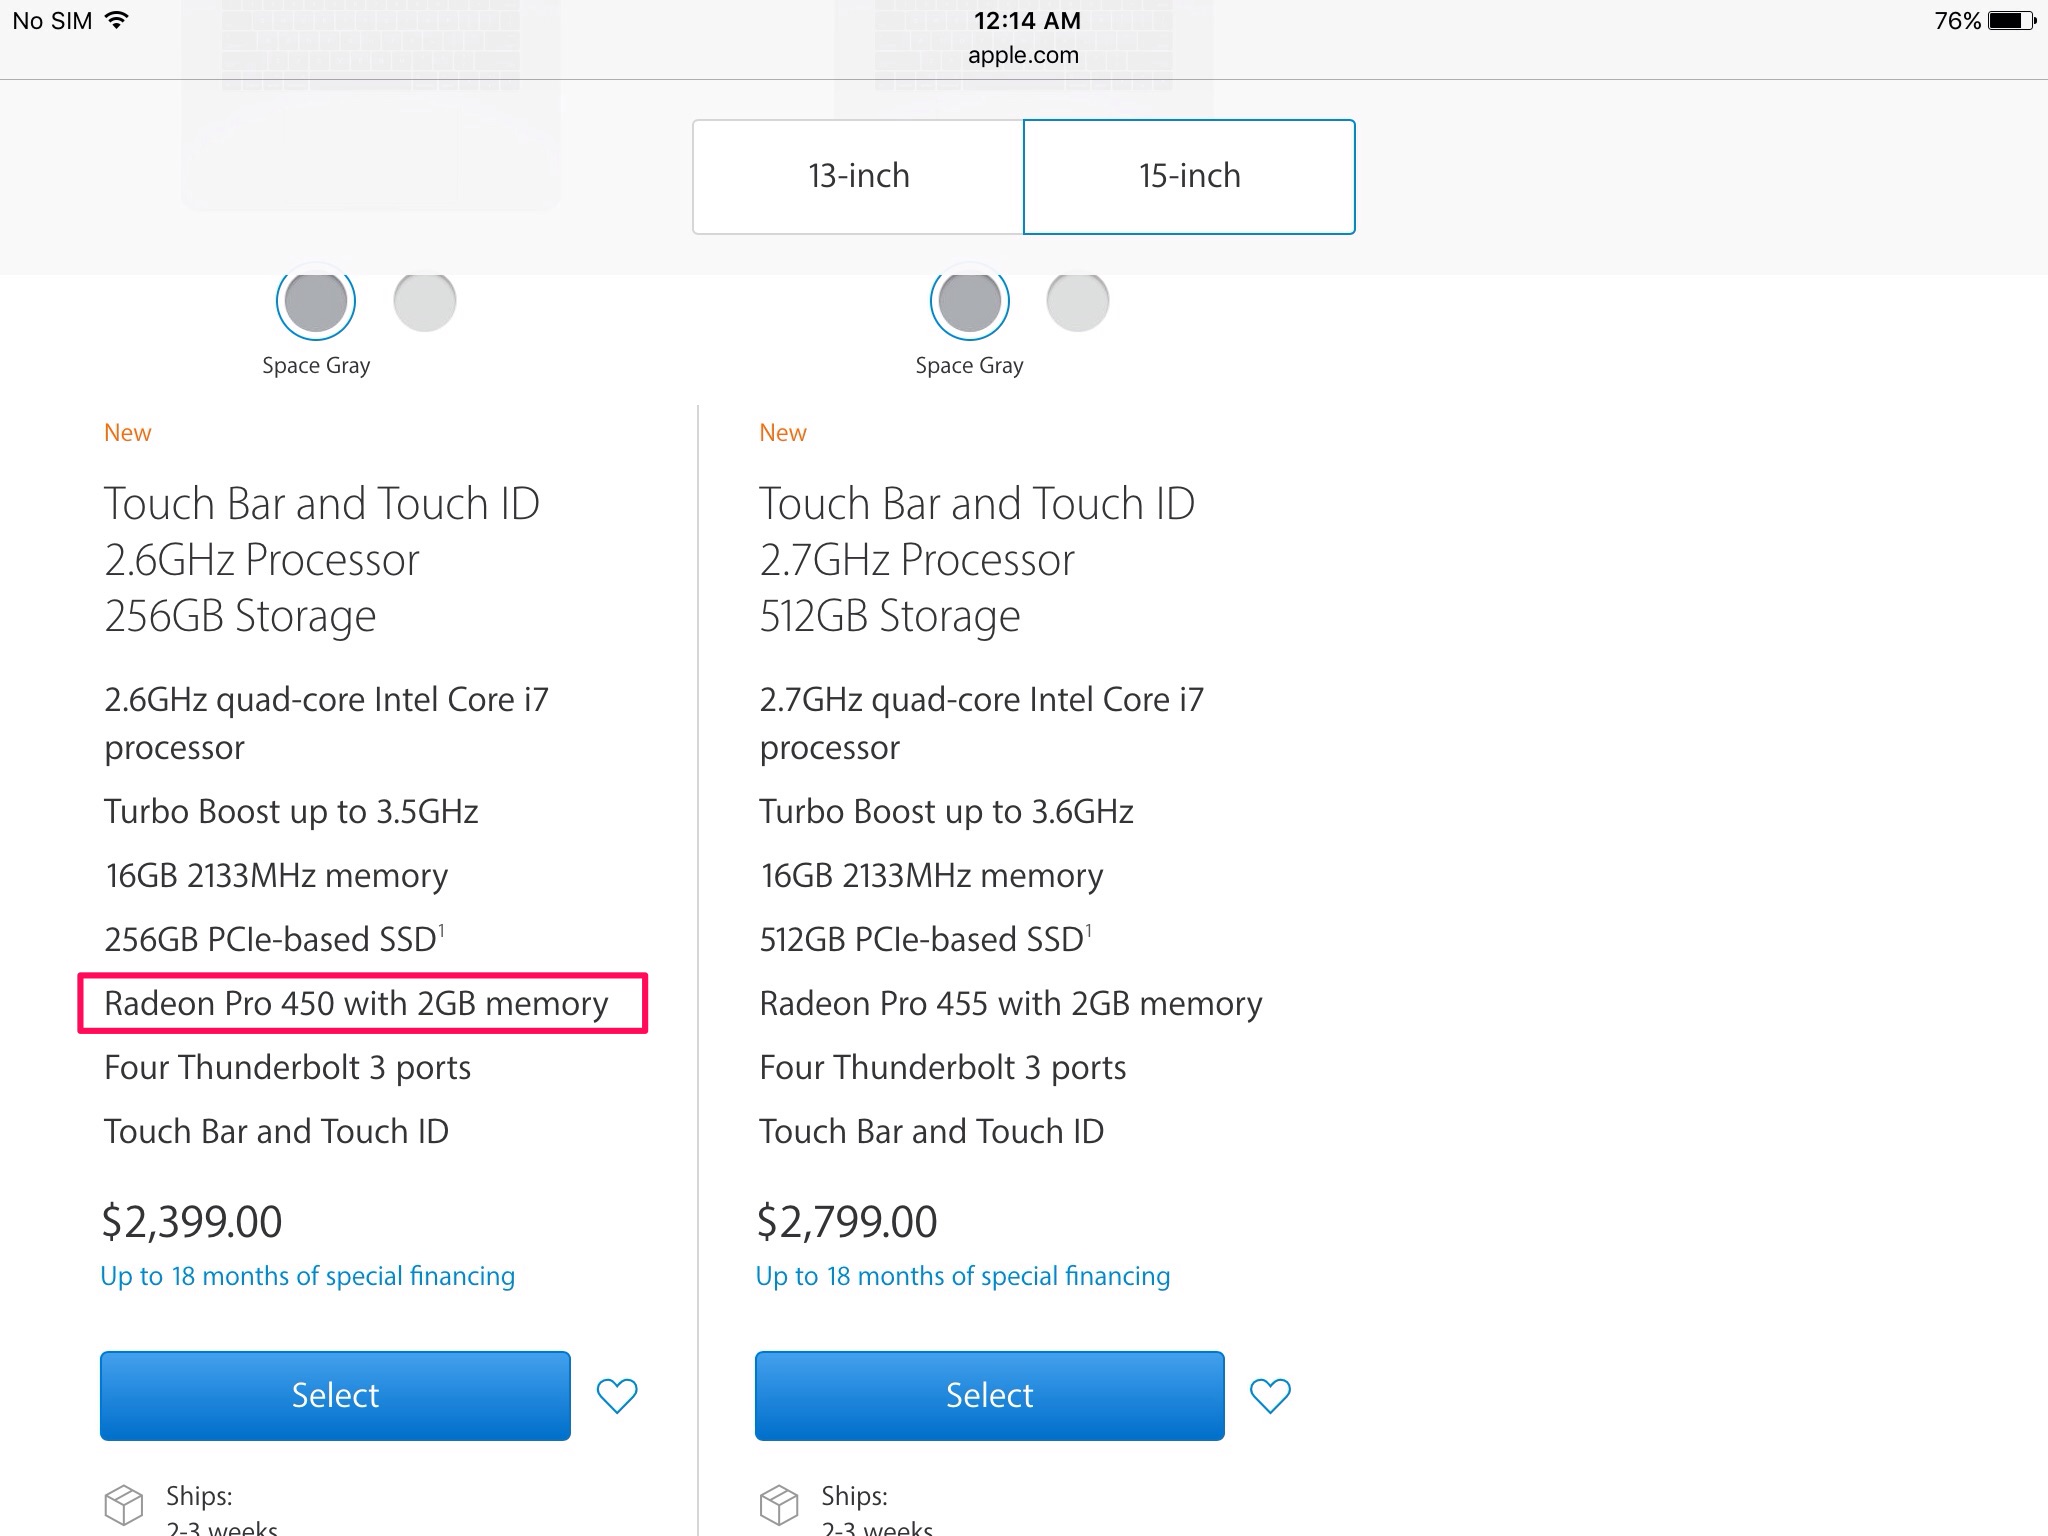The image size is (2048, 1536).
Task: Select the $2,399.00 MacBook Pro
Action: click(335, 1395)
